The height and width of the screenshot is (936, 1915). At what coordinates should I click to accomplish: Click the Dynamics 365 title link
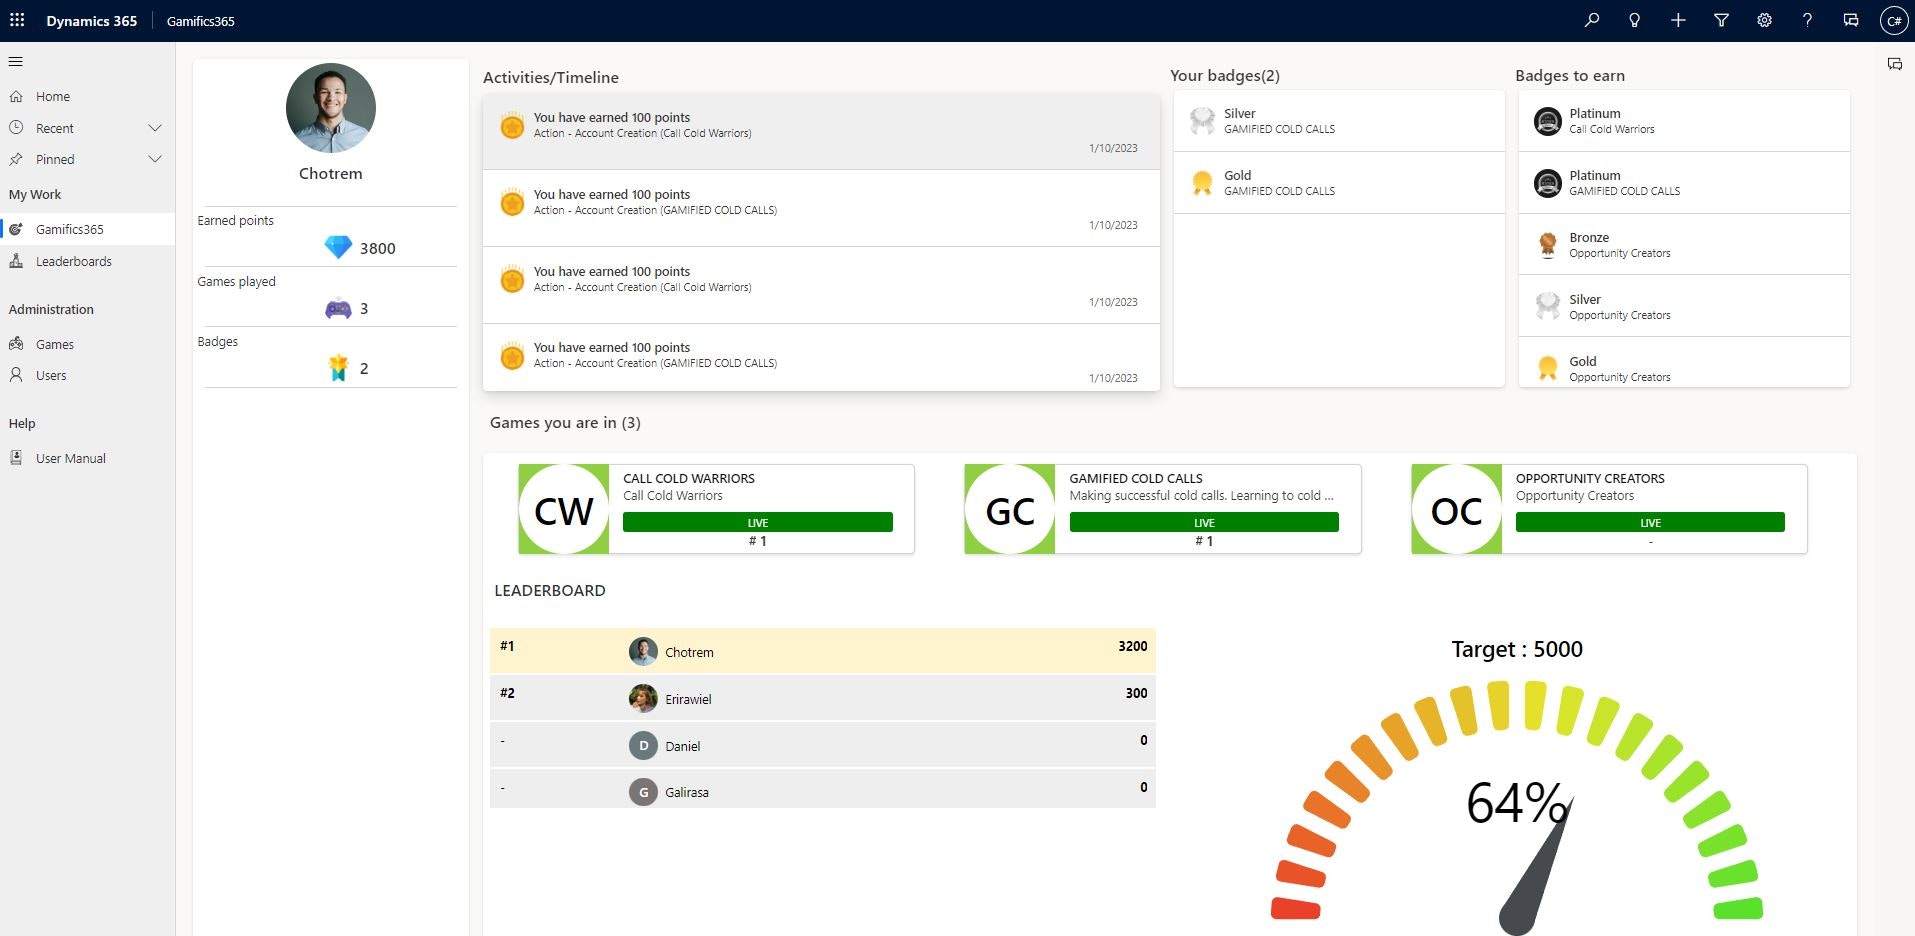tap(91, 21)
